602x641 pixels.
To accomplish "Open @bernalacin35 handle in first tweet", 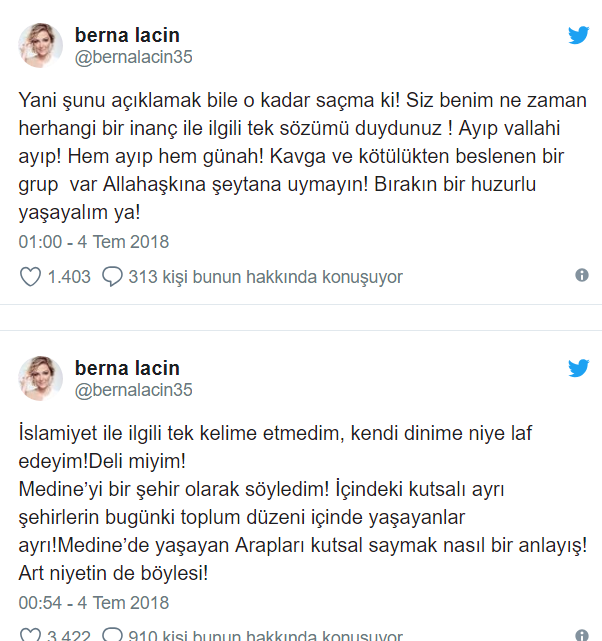I will tap(133, 57).
